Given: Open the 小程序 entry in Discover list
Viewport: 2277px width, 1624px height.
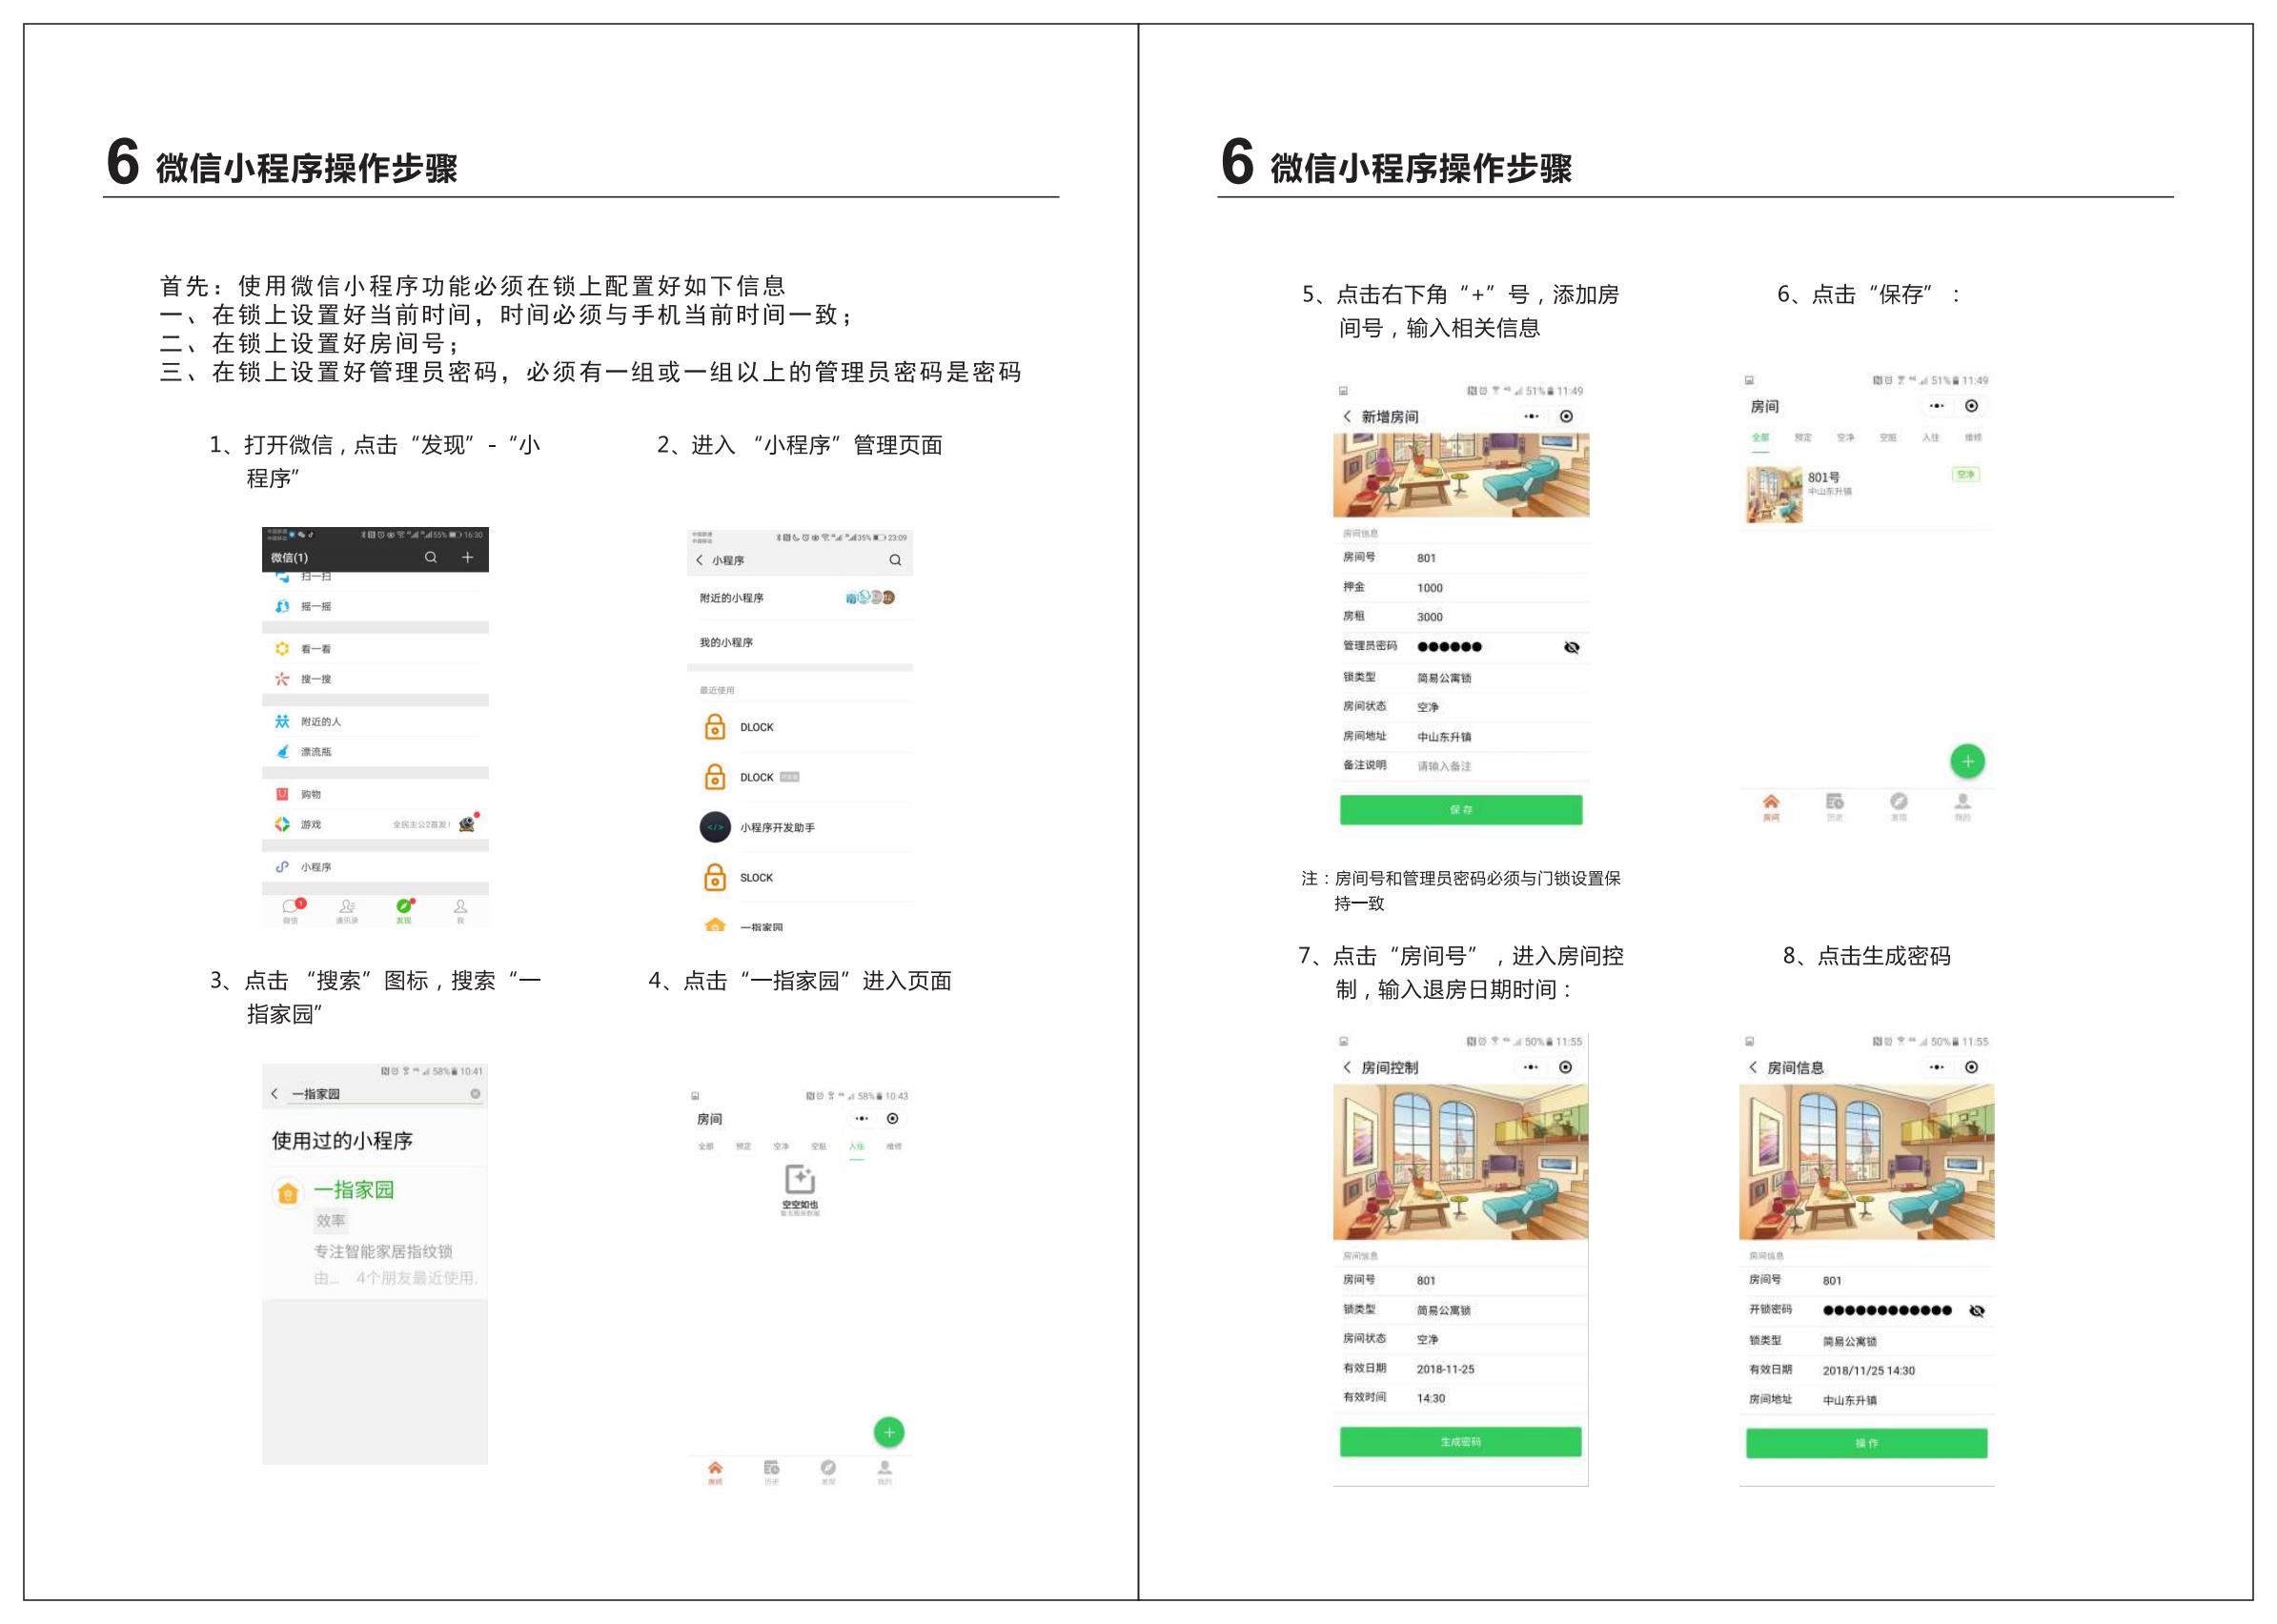Looking at the screenshot, I should (x=316, y=867).
